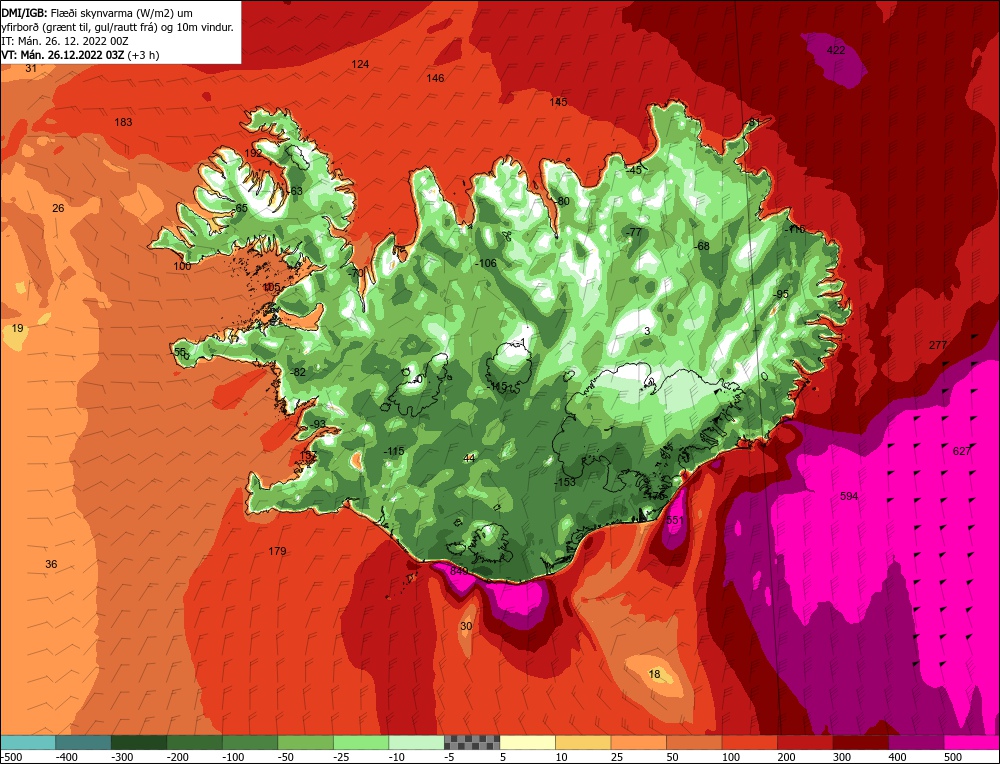Click the flux value -65 on the map
Viewport: 1000px width, 764px height.
239,208
